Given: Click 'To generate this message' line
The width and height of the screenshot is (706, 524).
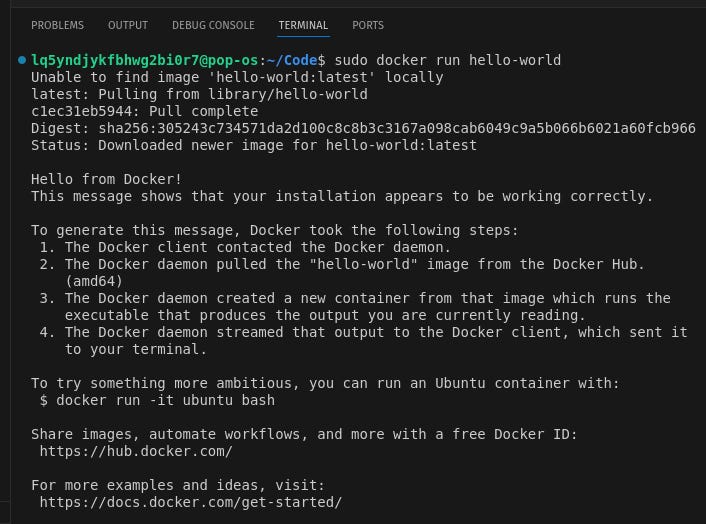Looking at the screenshot, I should (x=275, y=230).
